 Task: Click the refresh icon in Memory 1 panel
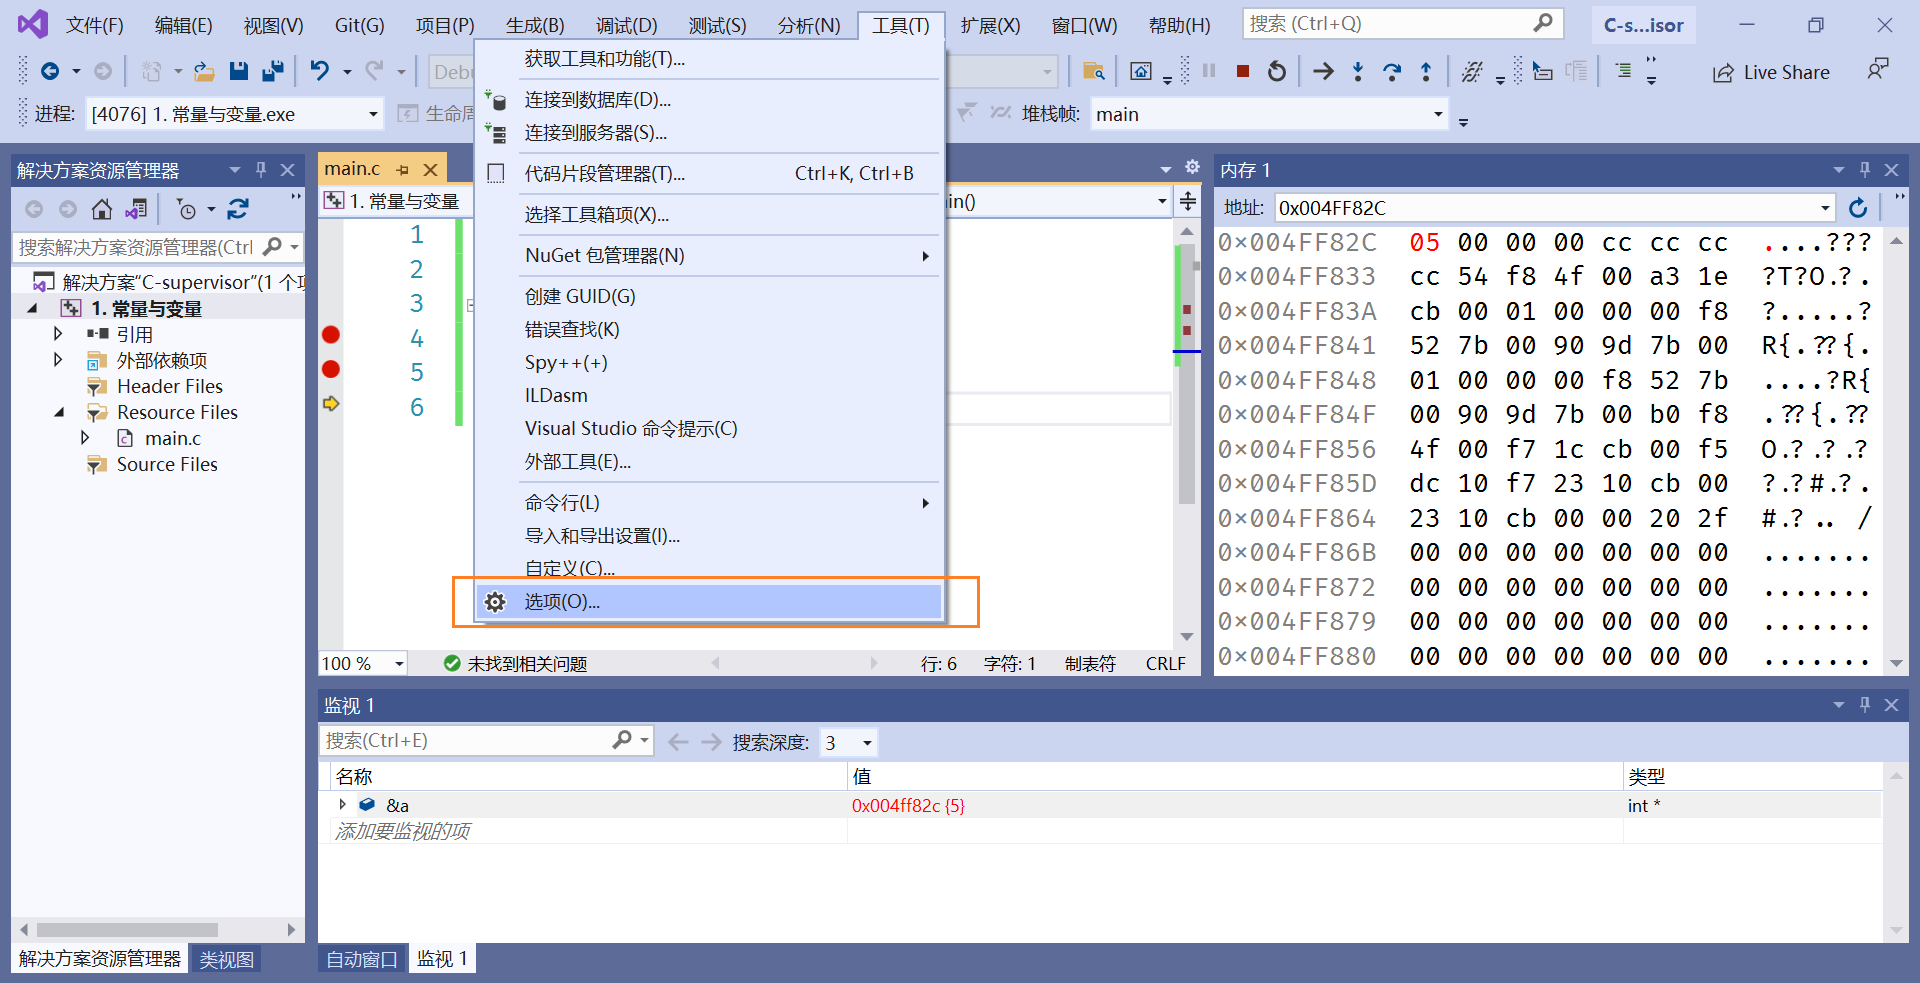(x=1858, y=208)
